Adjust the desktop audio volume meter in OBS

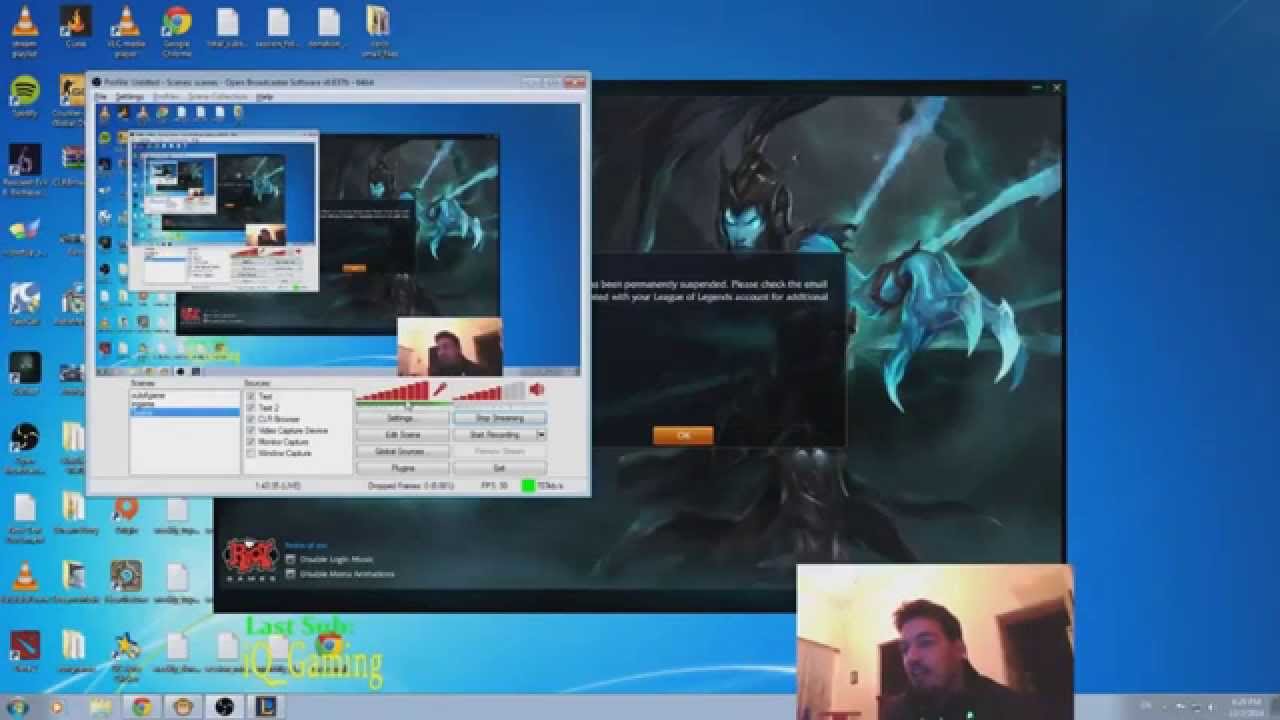coord(489,391)
